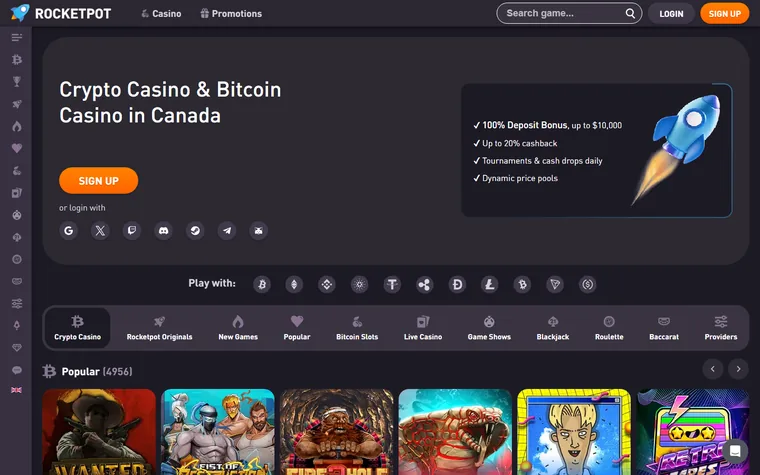The image size is (760, 475).
Task: Open the cherry slots icon in sidebar
Action: 16,171
